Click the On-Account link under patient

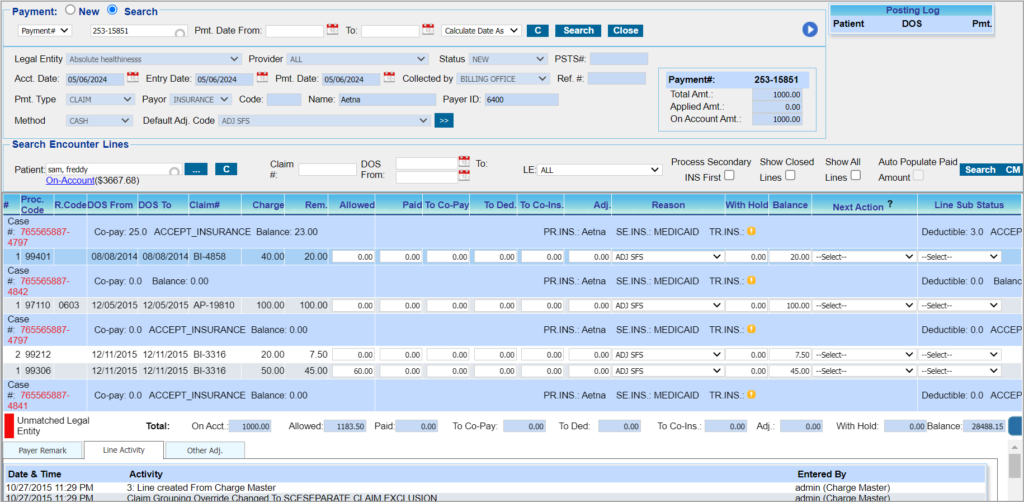[70, 181]
